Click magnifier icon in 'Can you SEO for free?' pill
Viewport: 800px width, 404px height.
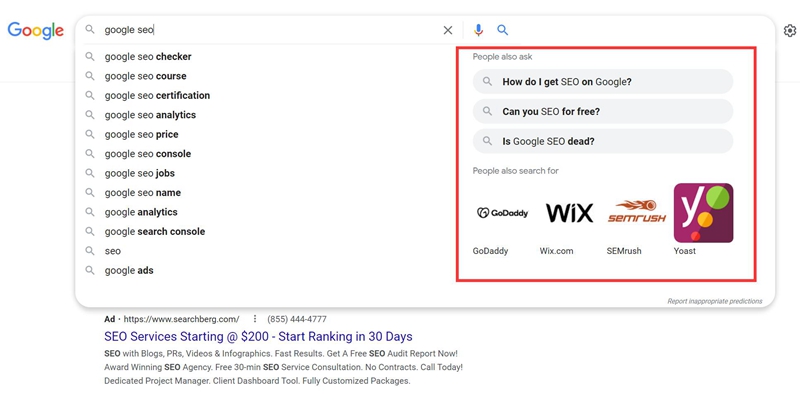[x=487, y=111]
